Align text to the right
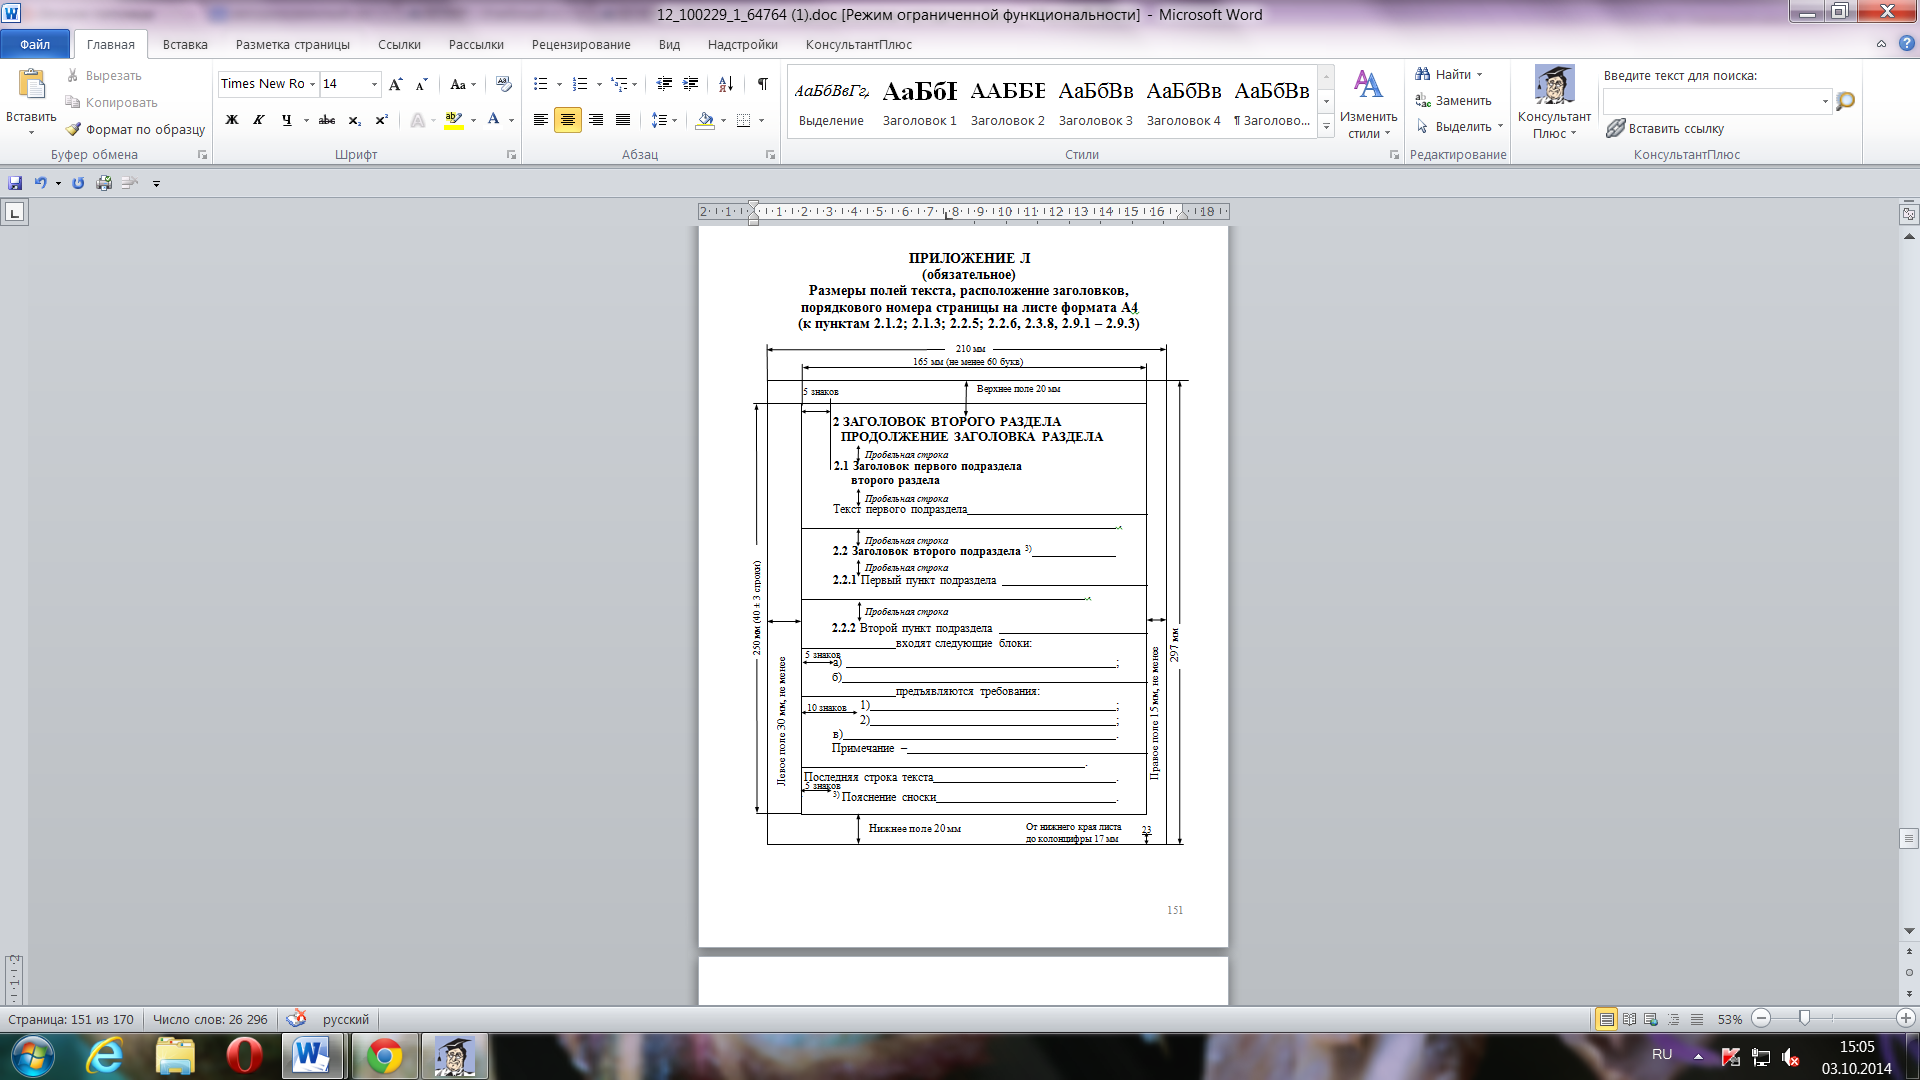Viewport: 1920px width, 1080px height. pyautogui.click(x=596, y=120)
